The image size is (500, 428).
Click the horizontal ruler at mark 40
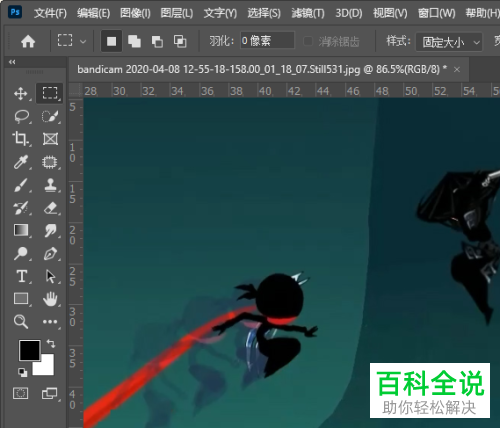tap(265, 91)
